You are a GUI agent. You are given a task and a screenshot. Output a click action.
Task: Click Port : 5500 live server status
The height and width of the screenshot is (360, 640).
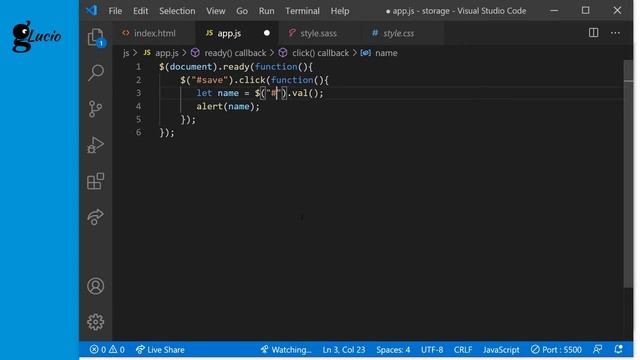click(556, 350)
